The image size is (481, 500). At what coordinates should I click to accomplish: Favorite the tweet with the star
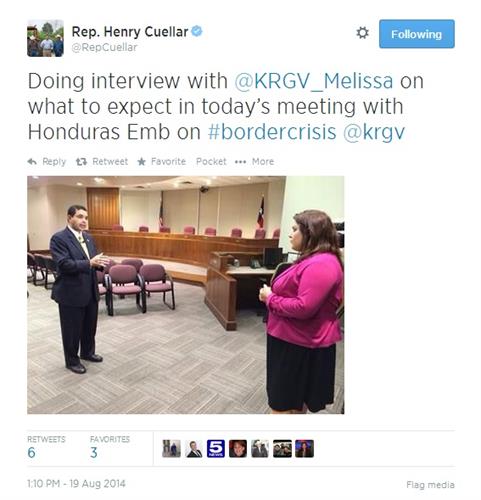[x=162, y=162]
